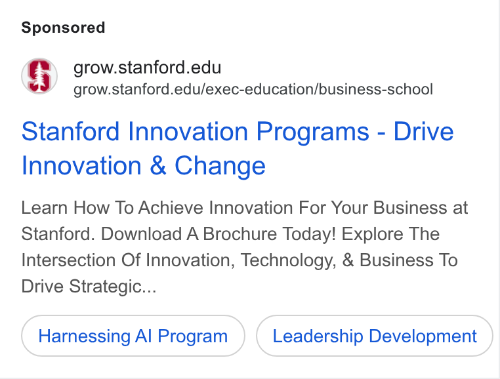Click the grow.stanford.edu site name

[147, 67]
